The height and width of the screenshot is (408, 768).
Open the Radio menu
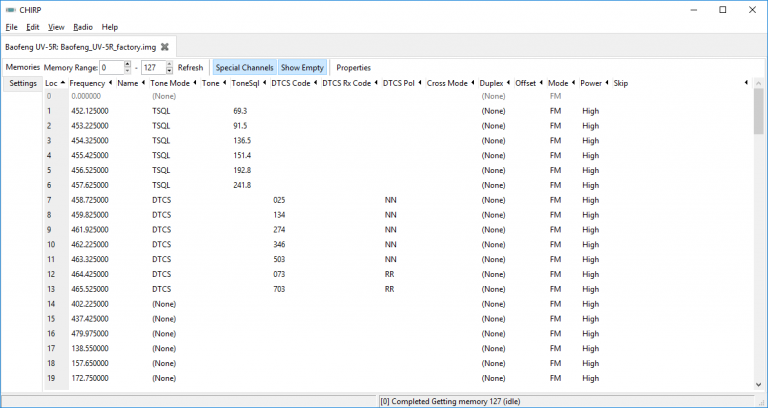[x=83, y=27]
